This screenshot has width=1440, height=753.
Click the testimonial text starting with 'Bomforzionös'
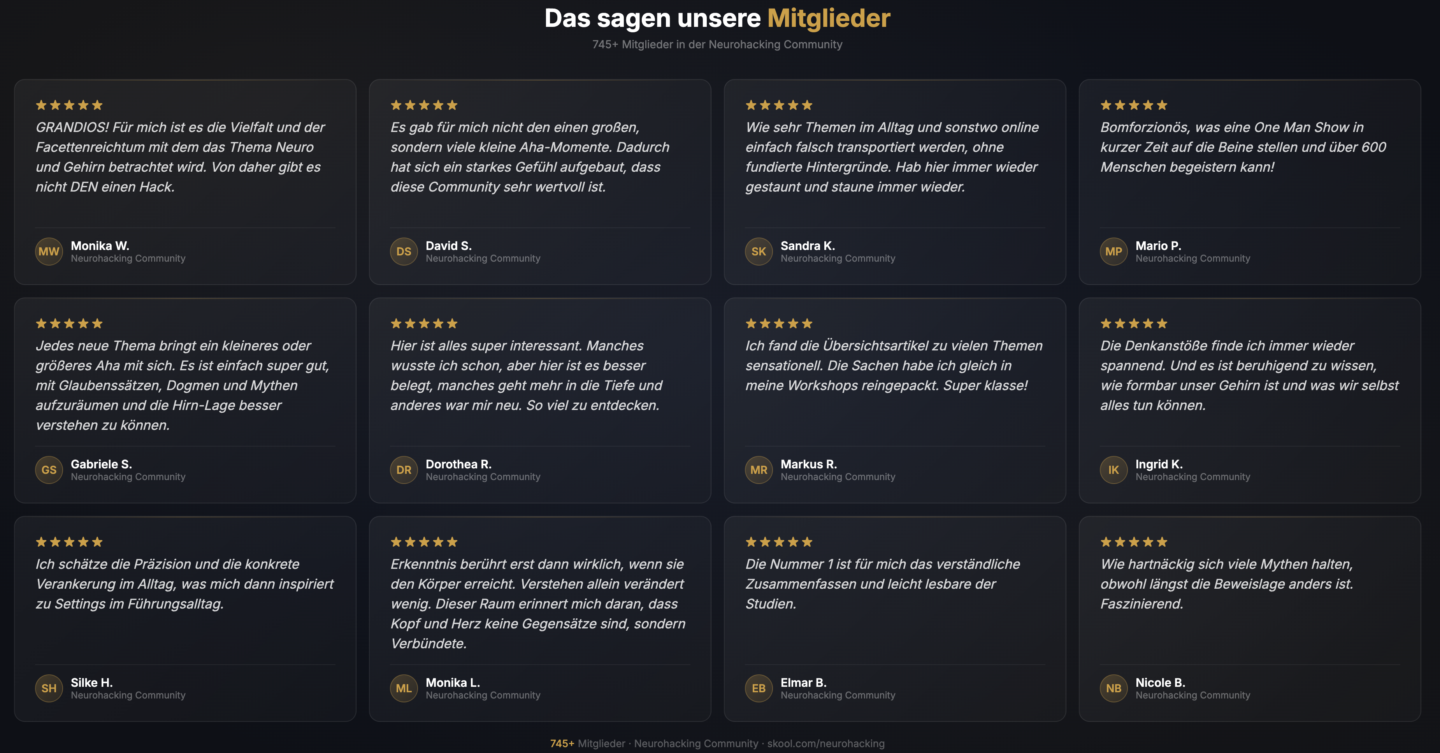[1245, 147]
